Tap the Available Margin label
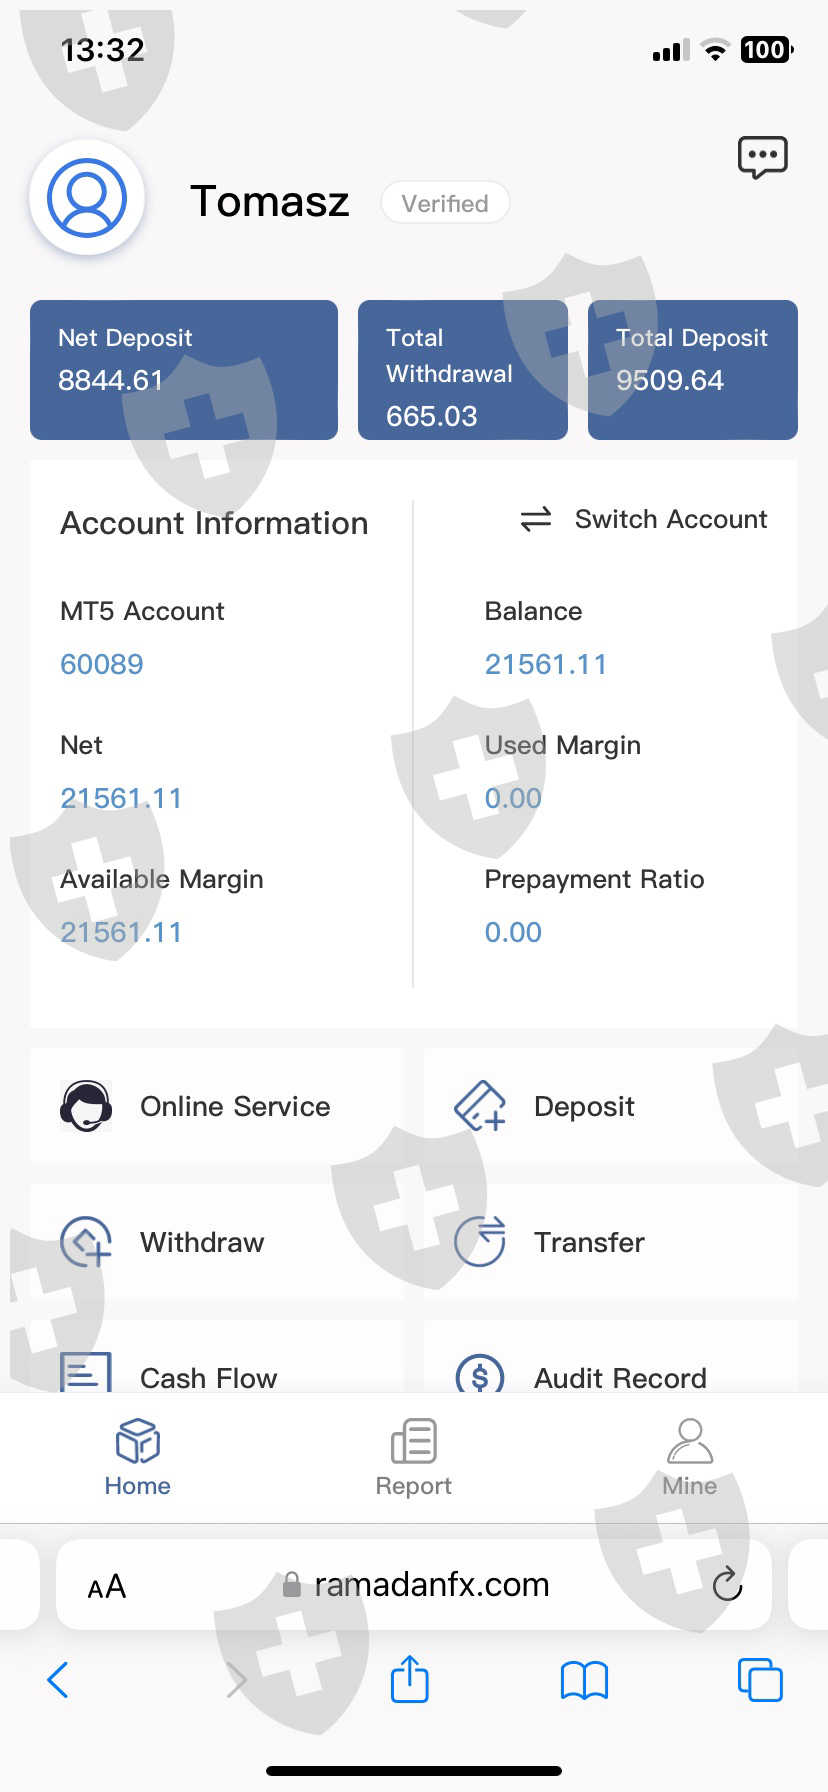Screen dimensions: 828x1792 (x=162, y=879)
